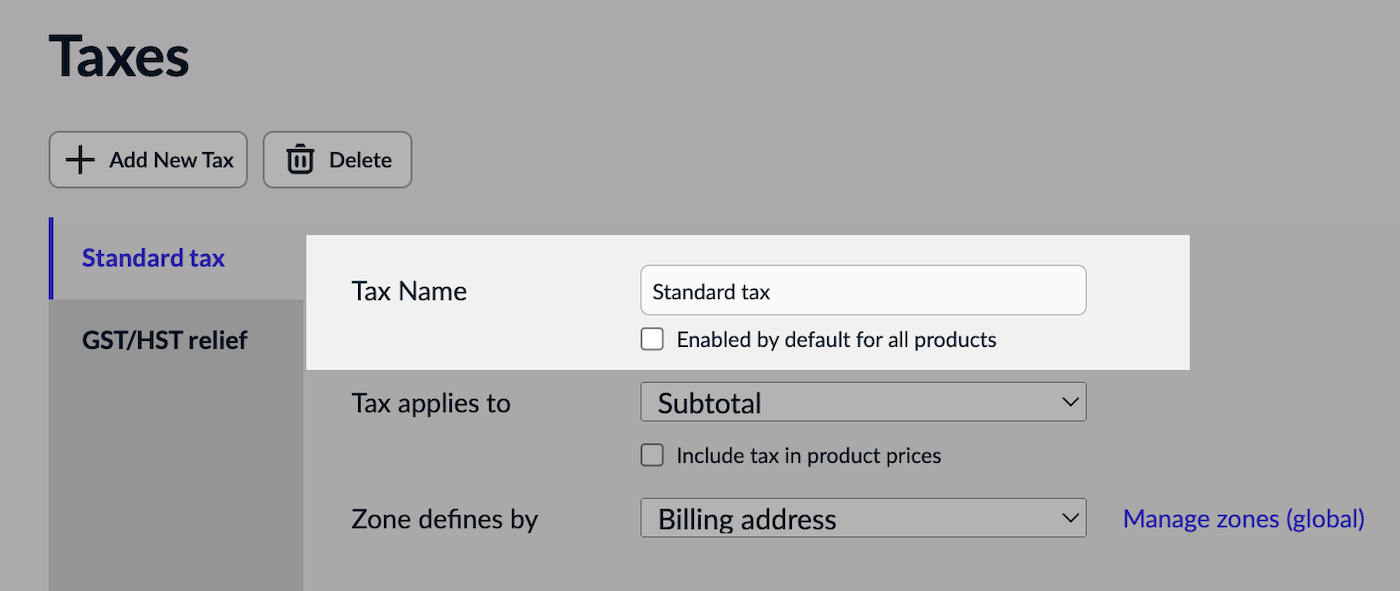Enable the 'Enabled by default for all products' checkbox
Image resolution: width=1400 pixels, height=591 pixels.
coord(652,340)
